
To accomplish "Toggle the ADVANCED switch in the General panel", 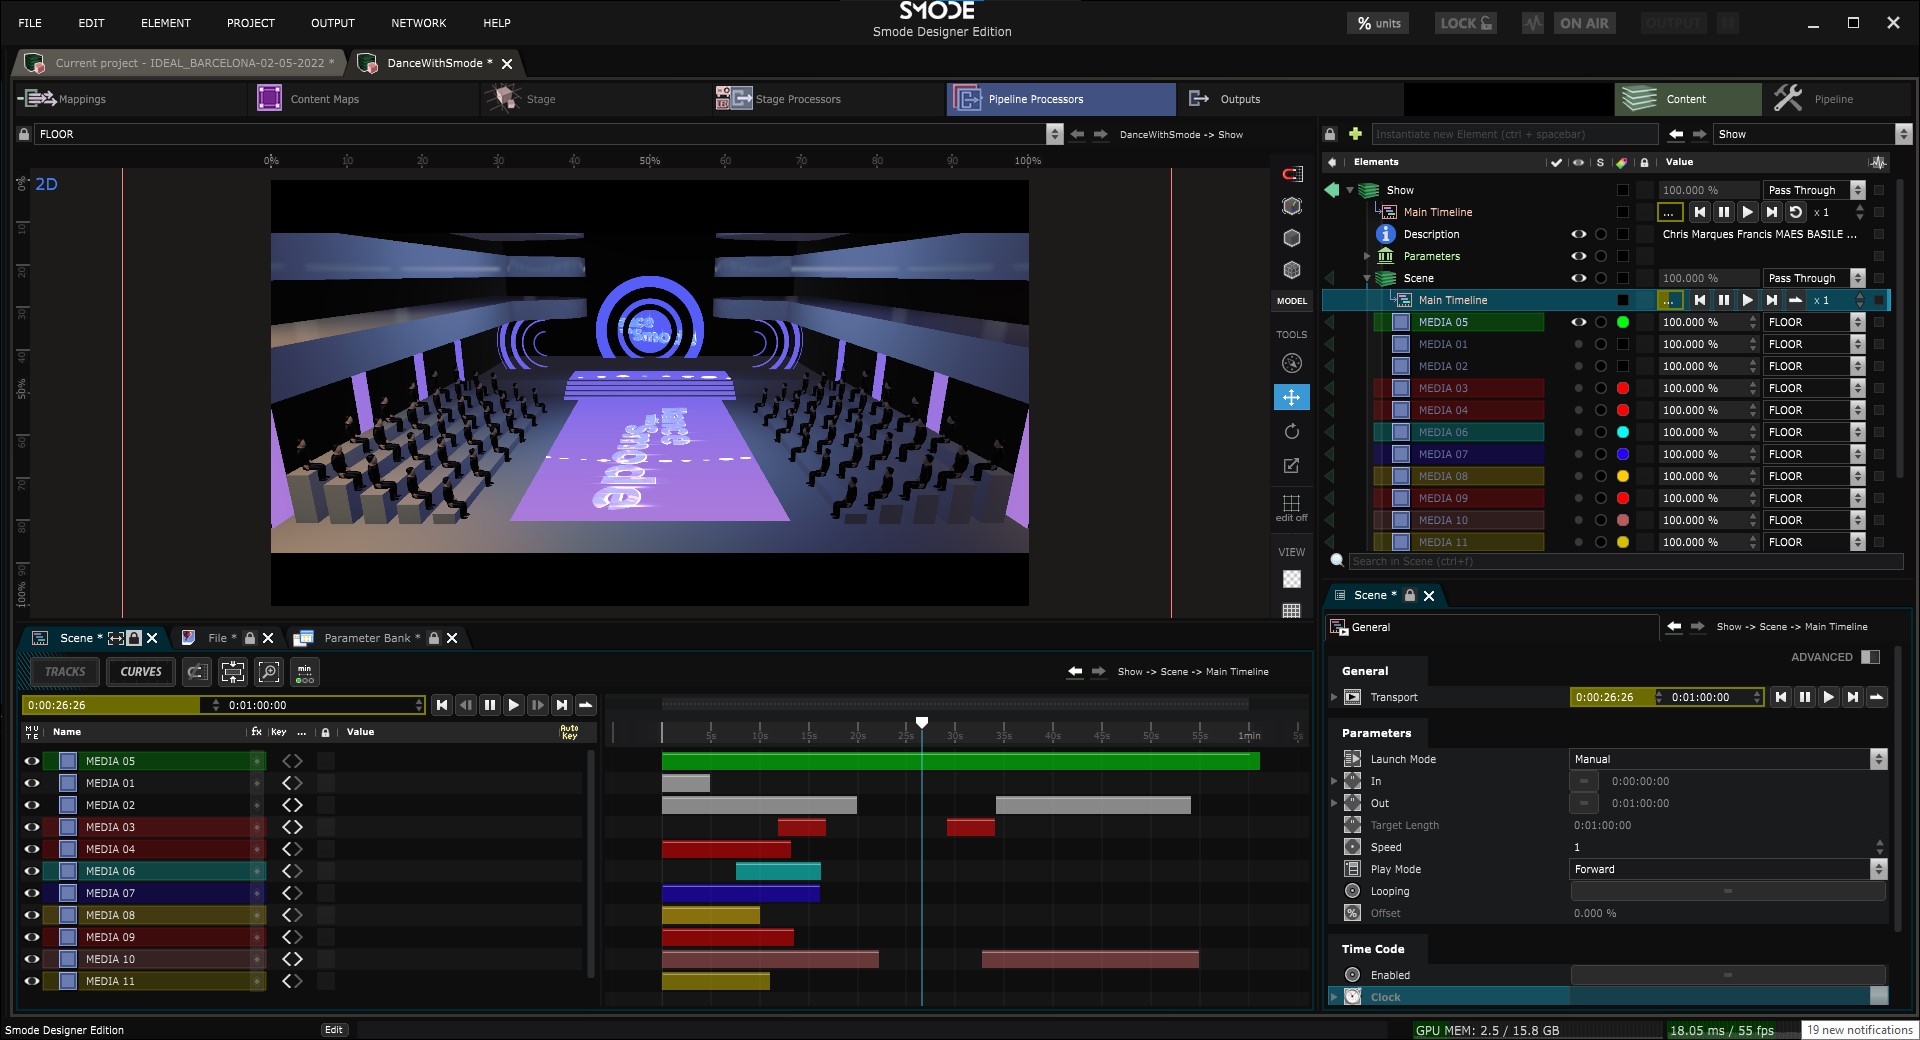I will pos(1870,657).
